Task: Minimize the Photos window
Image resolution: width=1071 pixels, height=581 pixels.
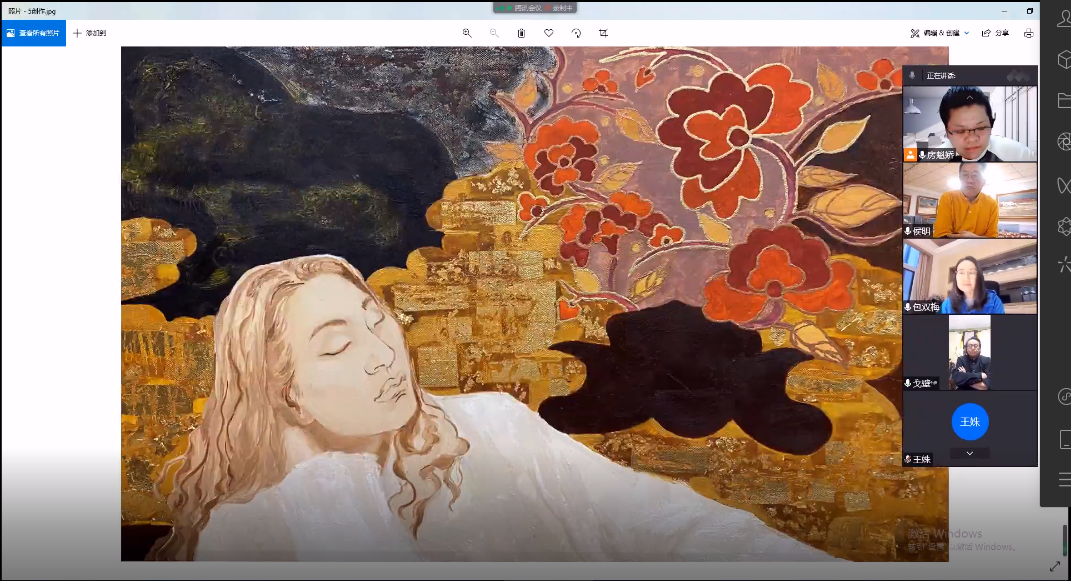Action: pos(1004,11)
